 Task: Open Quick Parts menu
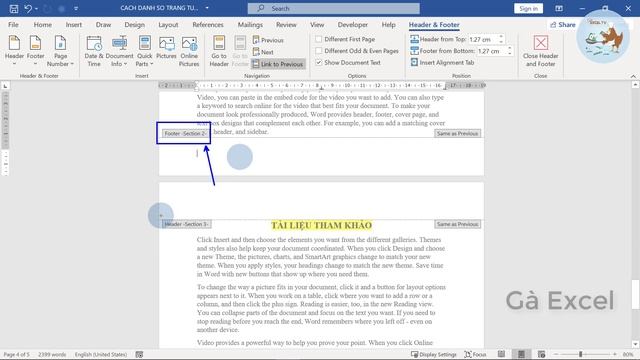[144, 51]
